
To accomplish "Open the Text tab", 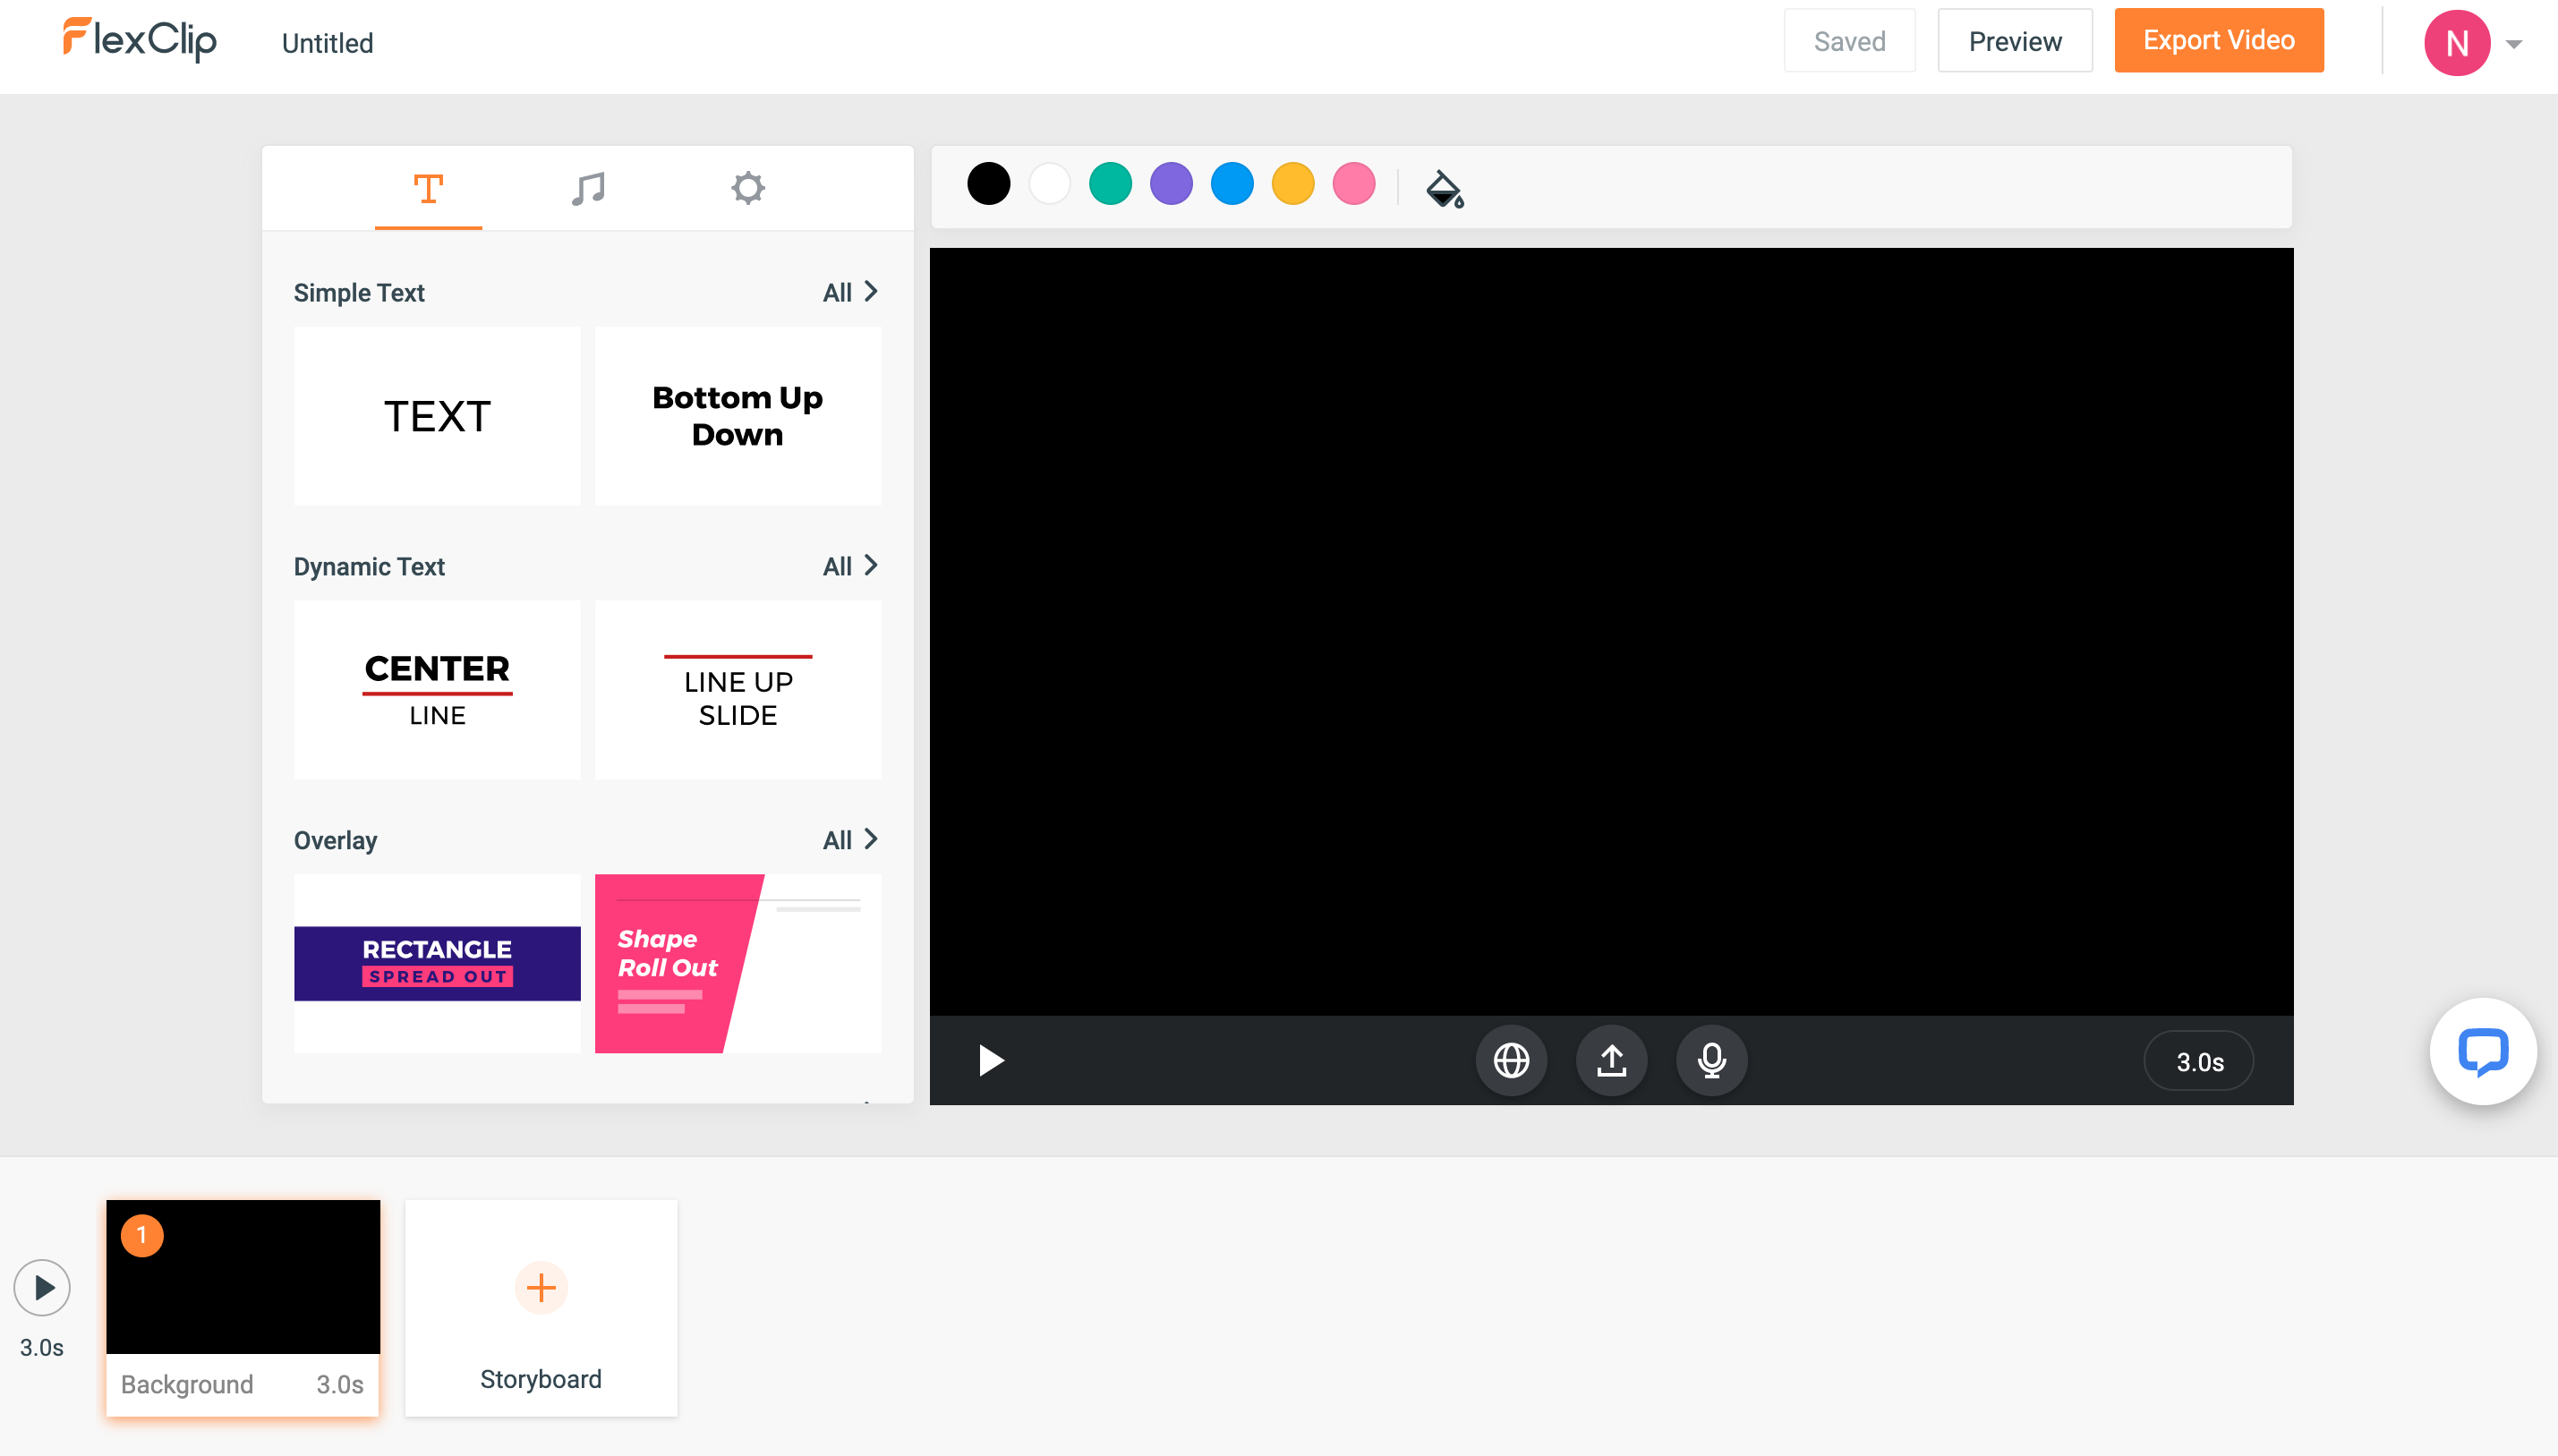I will (428, 188).
